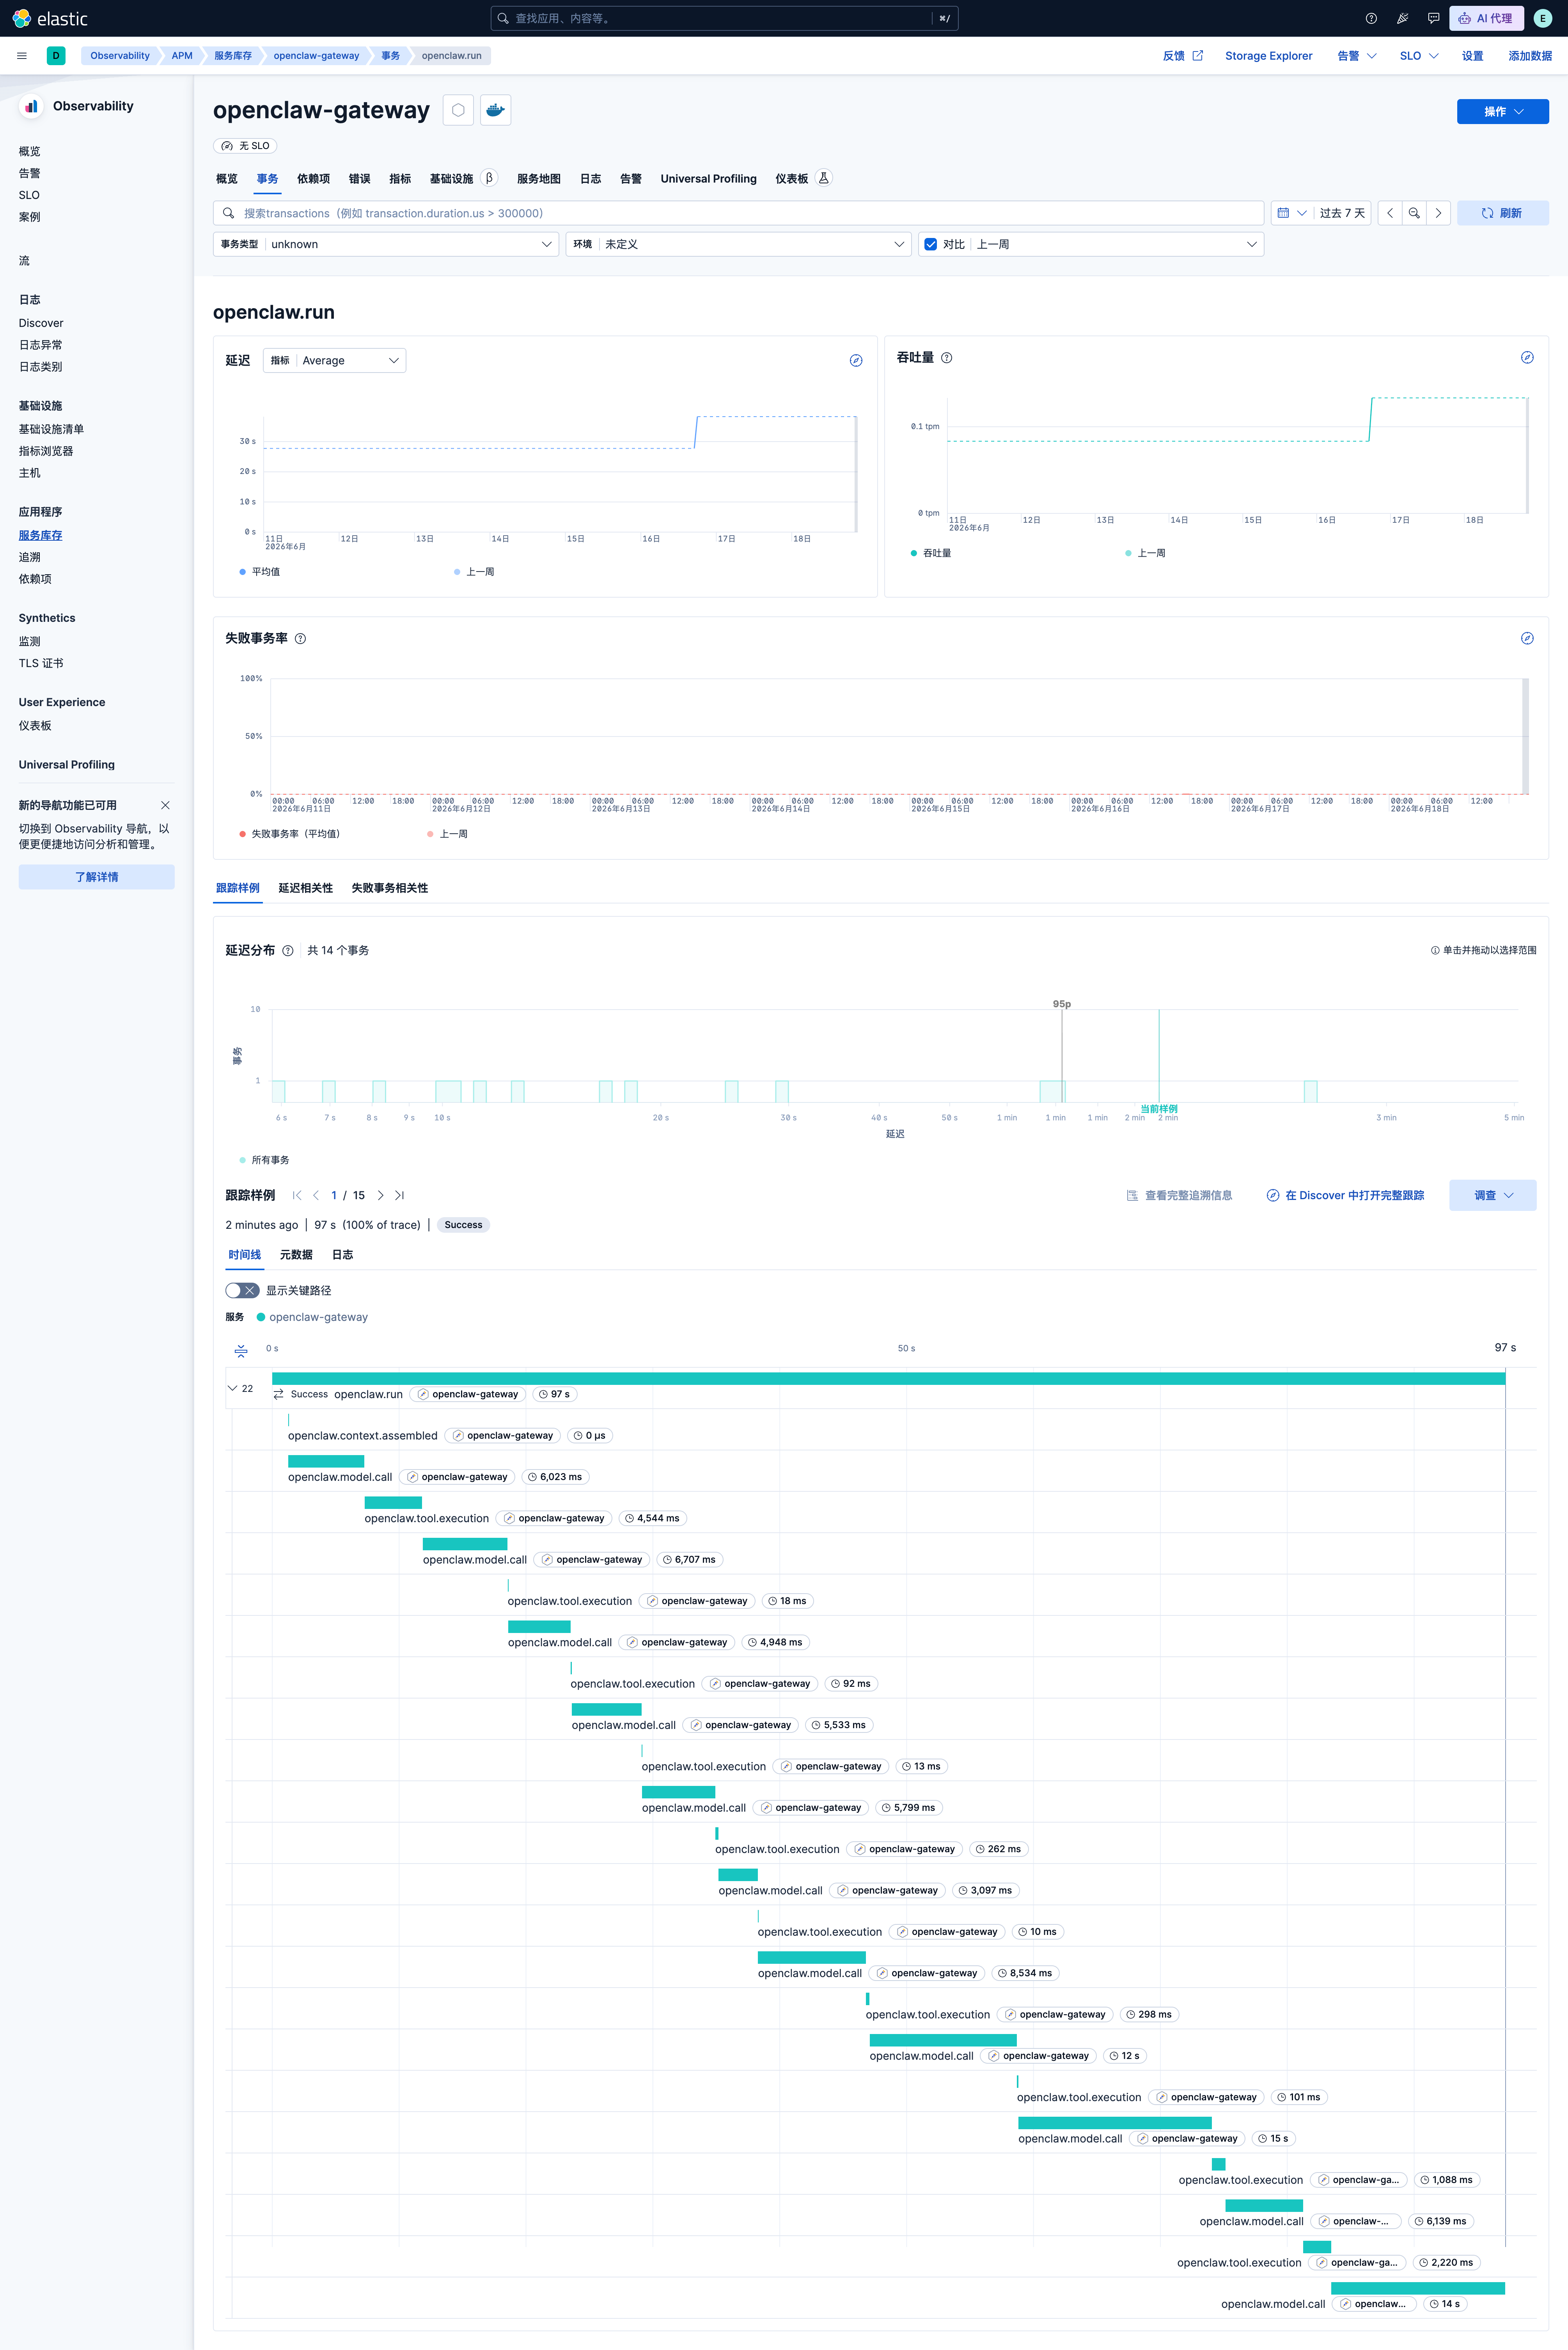This screenshot has height=2350, width=1568.
Task: Open the explore icon on the 延迟 chart
Action: (856, 361)
